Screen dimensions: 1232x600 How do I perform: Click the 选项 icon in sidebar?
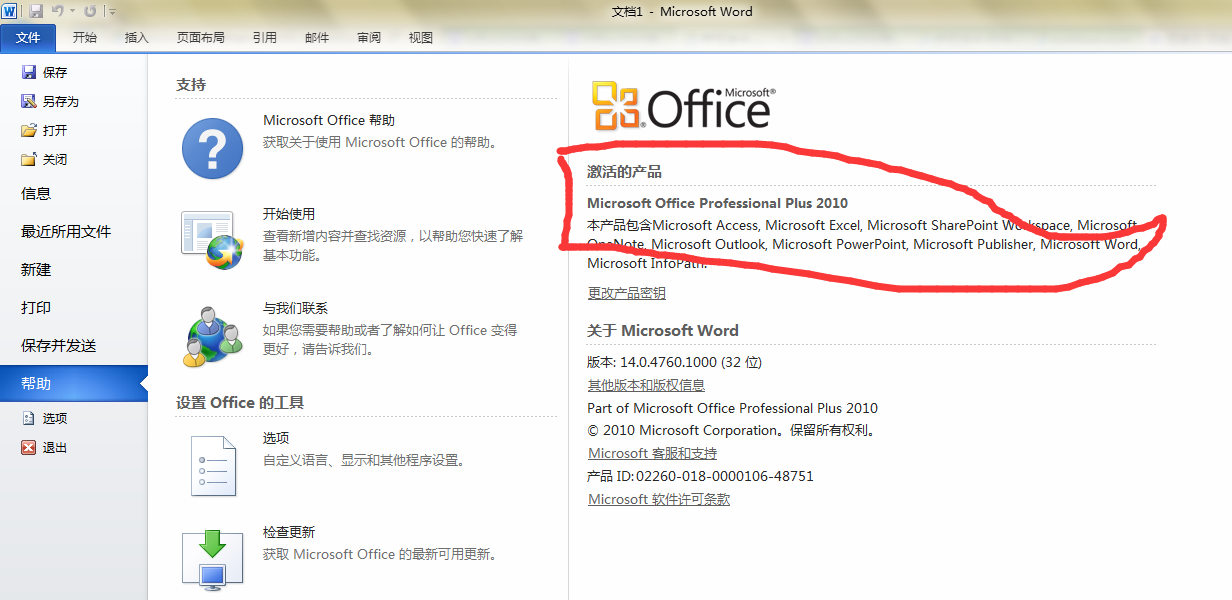click(x=29, y=419)
